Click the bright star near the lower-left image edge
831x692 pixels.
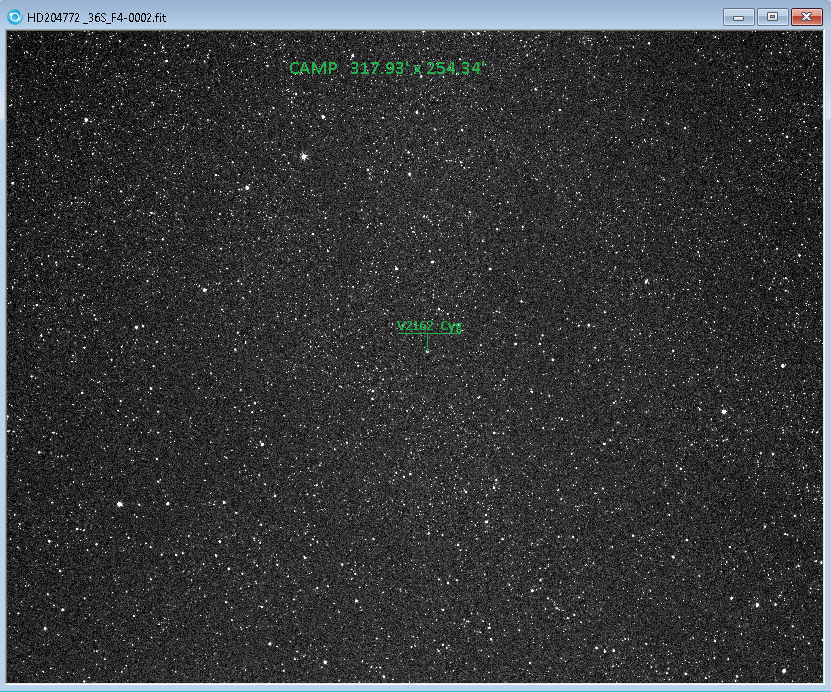point(119,504)
